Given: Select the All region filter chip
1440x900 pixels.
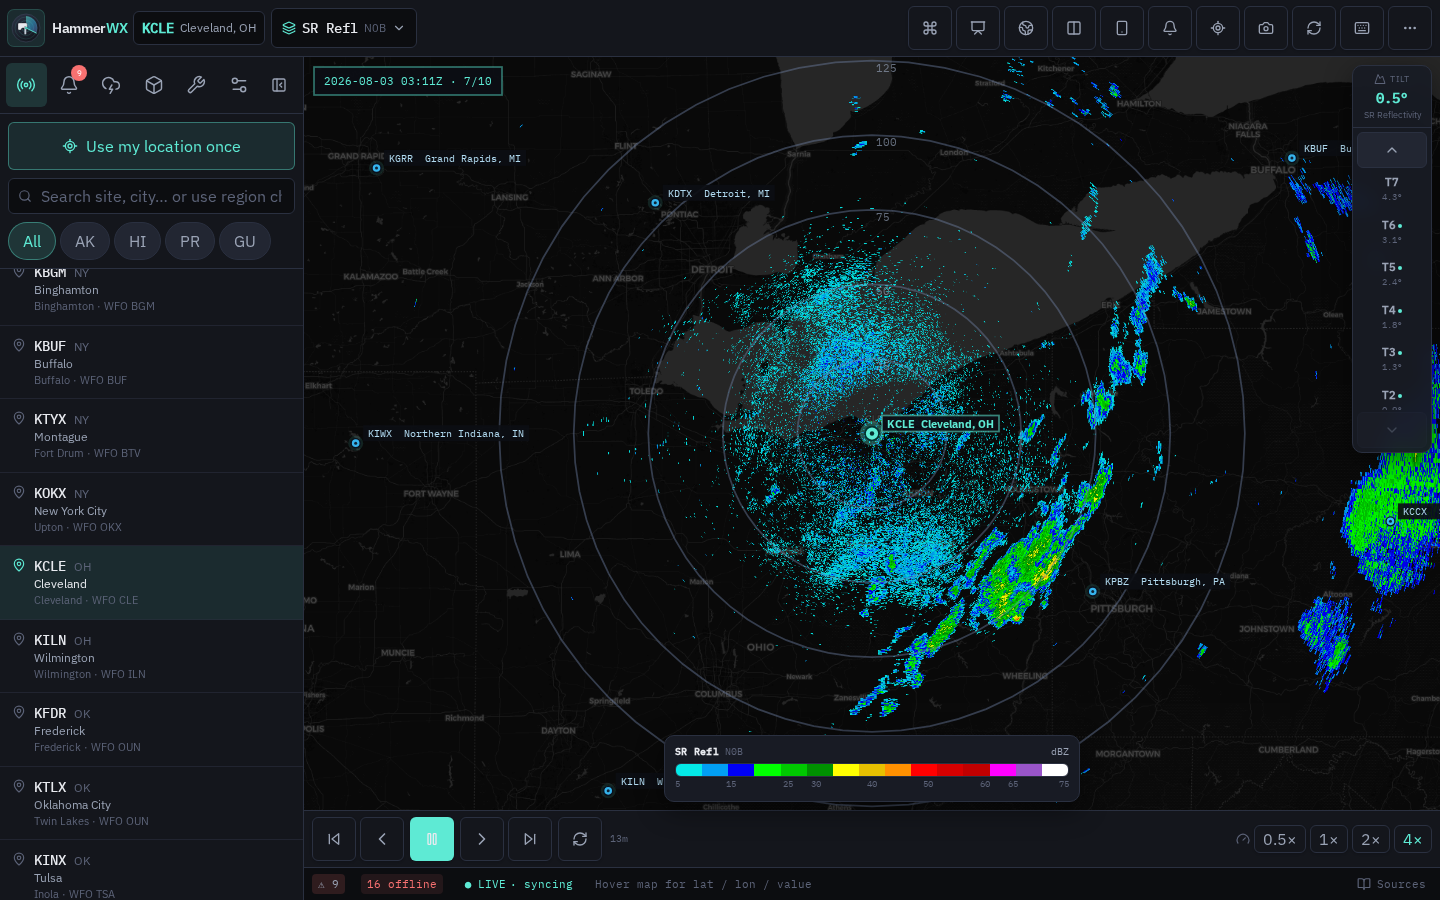Looking at the screenshot, I should 32,241.
